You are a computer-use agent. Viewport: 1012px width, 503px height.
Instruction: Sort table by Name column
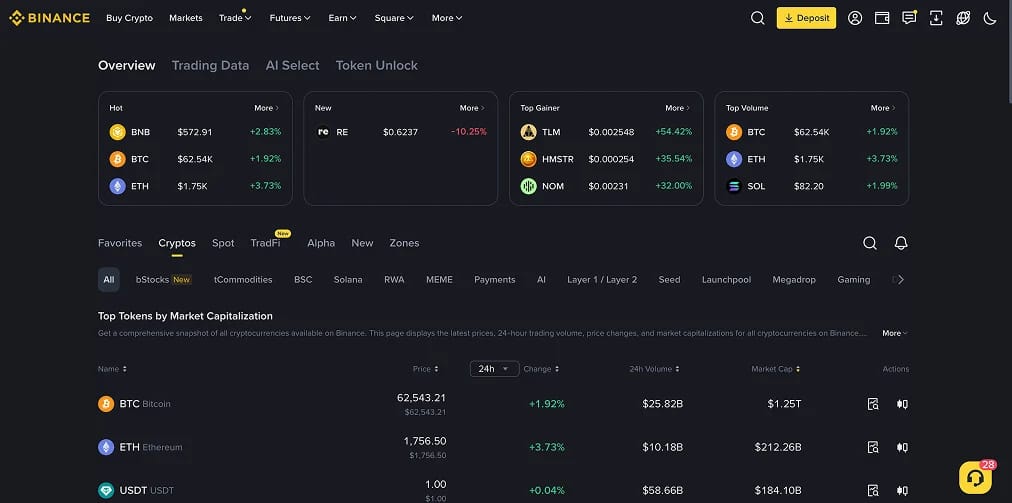112,369
